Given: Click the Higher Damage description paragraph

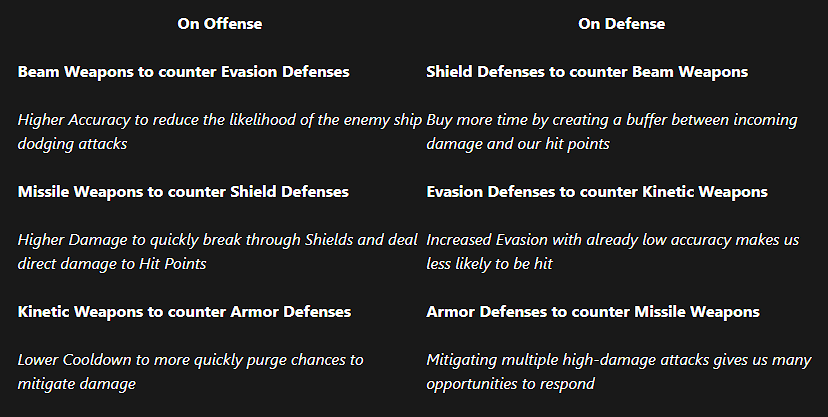Looking at the screenshot, I should point(217,240).
